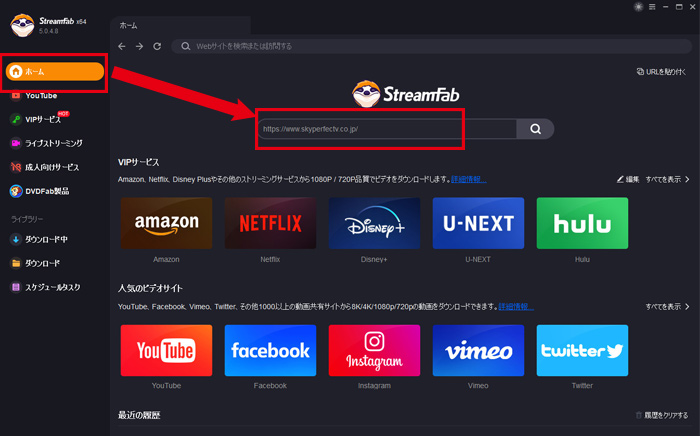Open the Twitter video site tile

582,350
